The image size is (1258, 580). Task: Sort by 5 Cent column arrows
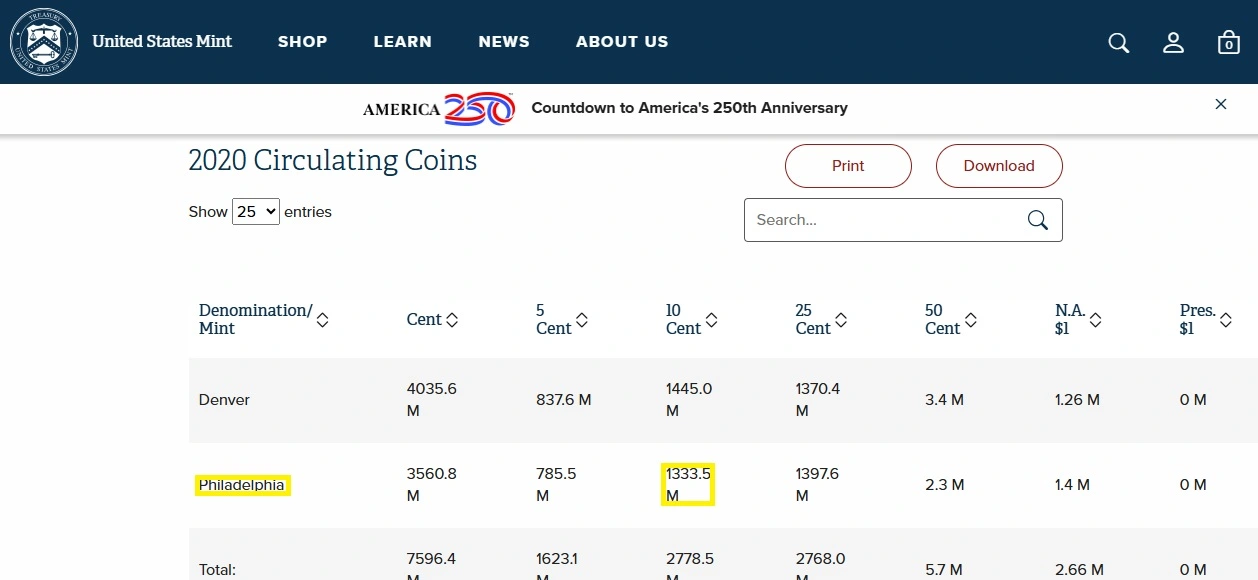tap(582, 319)
